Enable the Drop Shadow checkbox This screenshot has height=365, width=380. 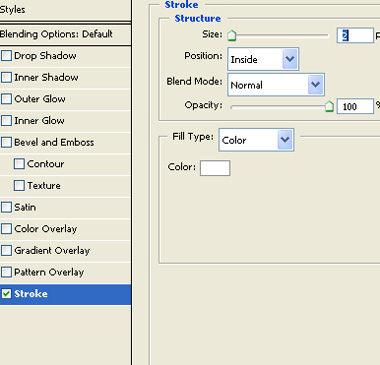coord(6,56)
